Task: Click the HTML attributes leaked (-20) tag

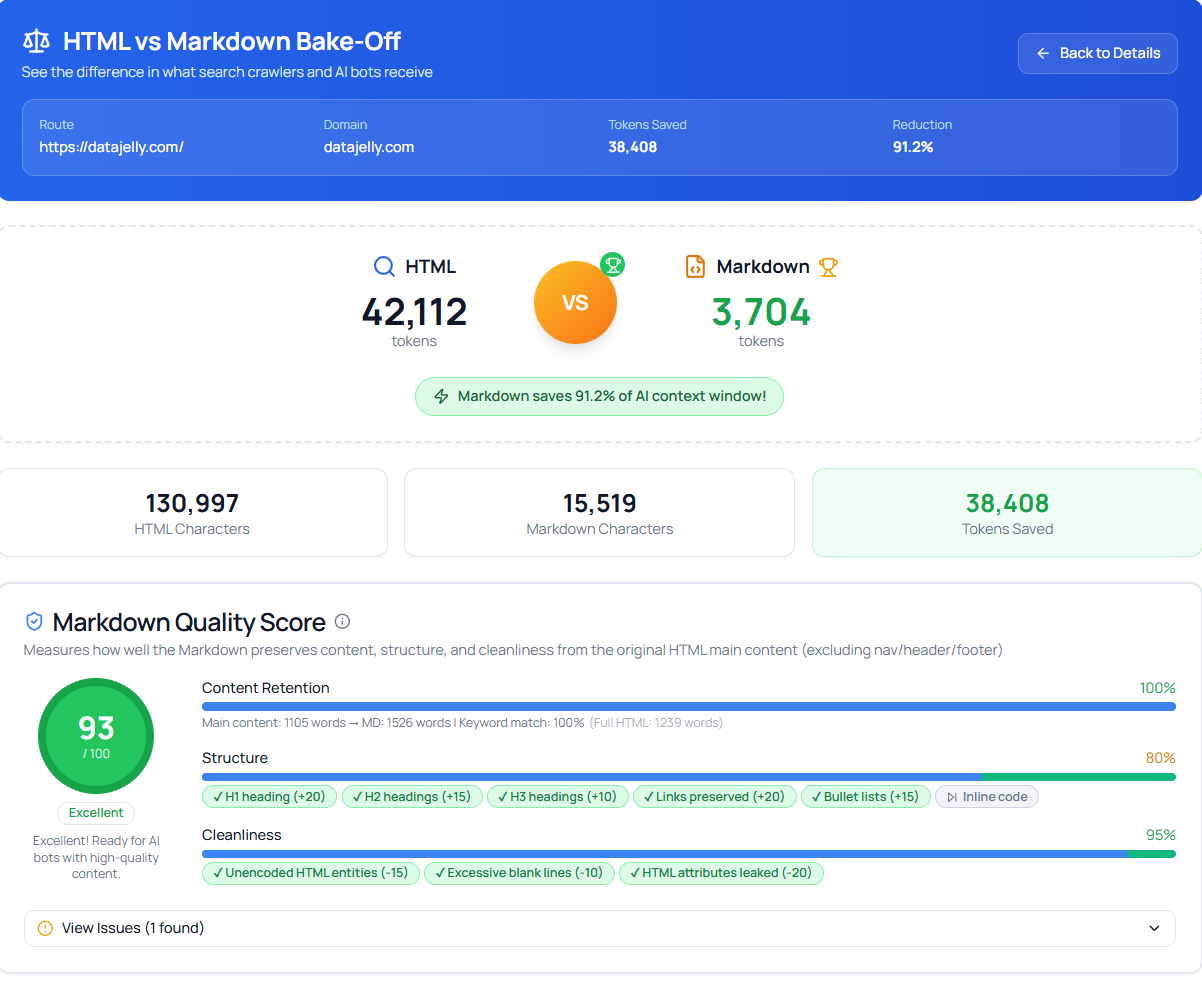Action: point(721,873)
